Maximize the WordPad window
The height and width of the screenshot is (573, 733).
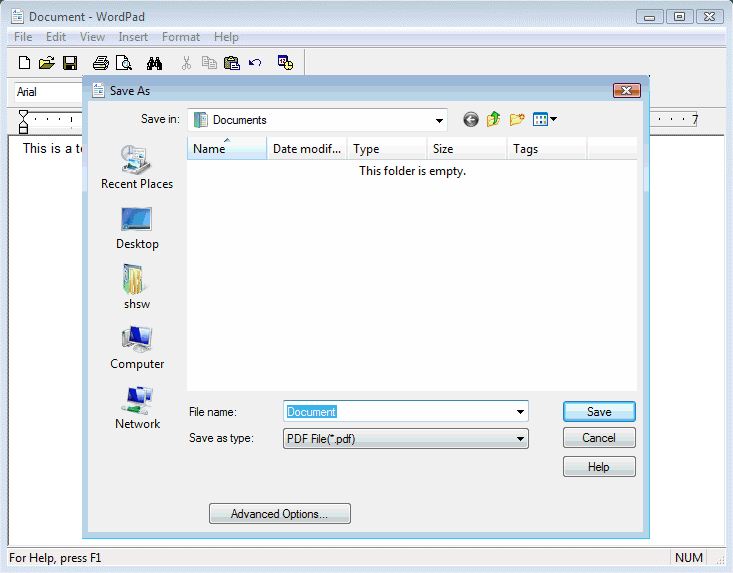pos(679,17)
